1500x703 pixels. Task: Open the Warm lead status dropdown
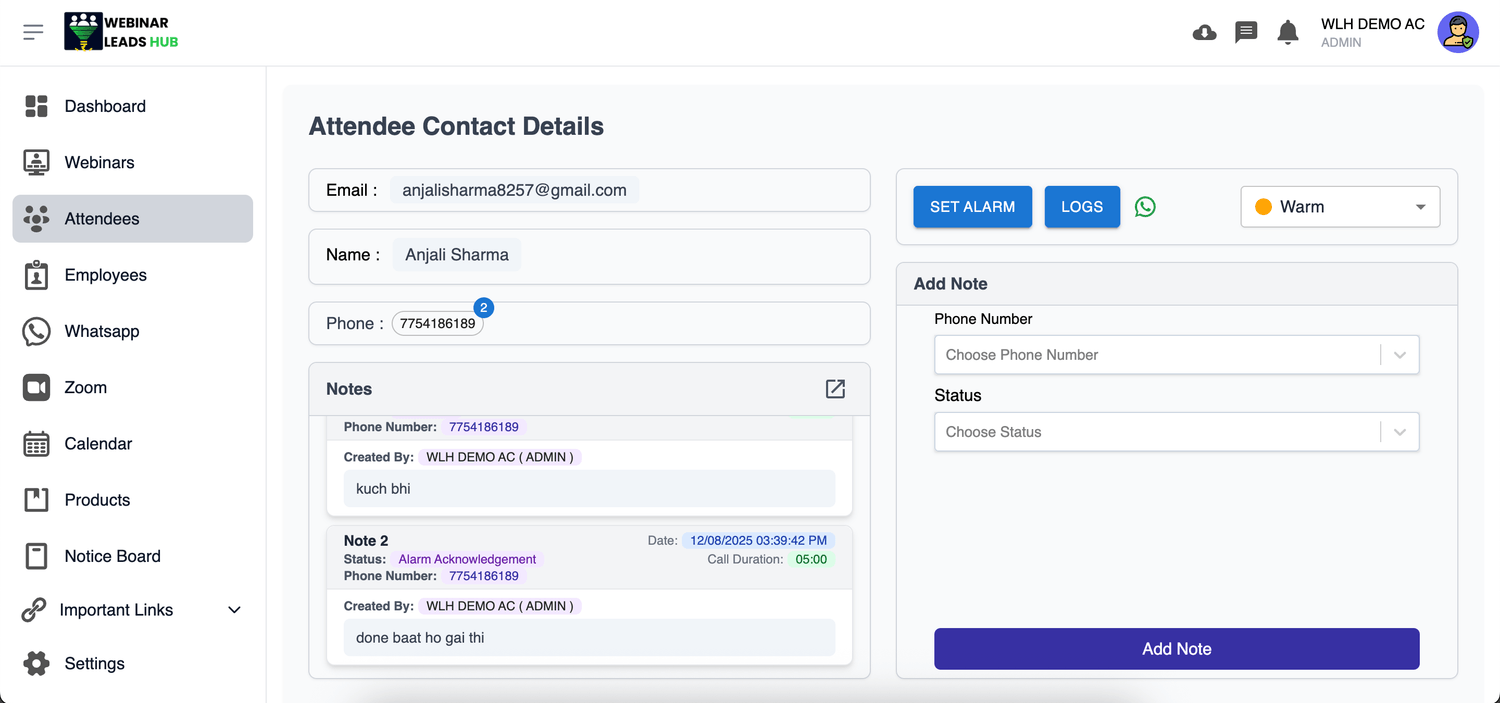click(x=1340, y=207)
